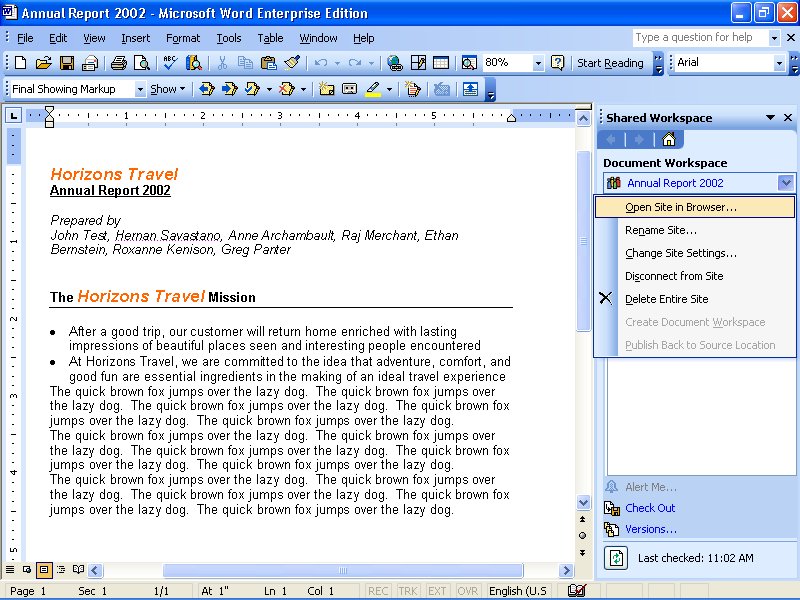Go to the Shared Workspace home icon
Screen dimensions: 800x600
[668, 139]
